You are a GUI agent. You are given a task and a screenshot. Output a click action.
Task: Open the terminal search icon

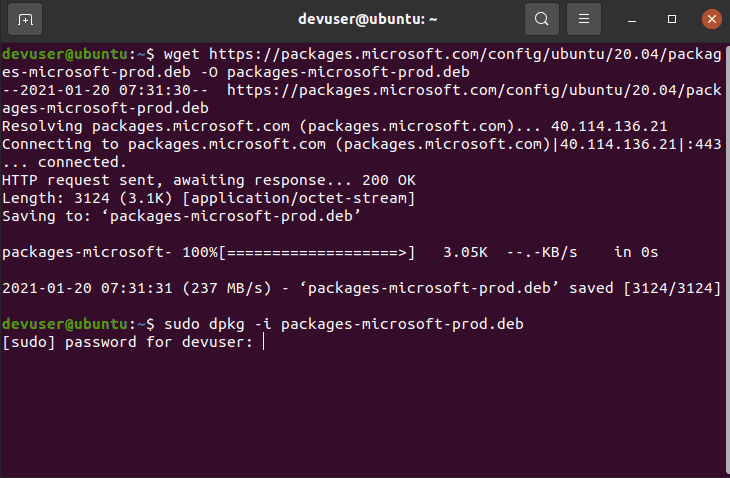(x=541, y=19)
